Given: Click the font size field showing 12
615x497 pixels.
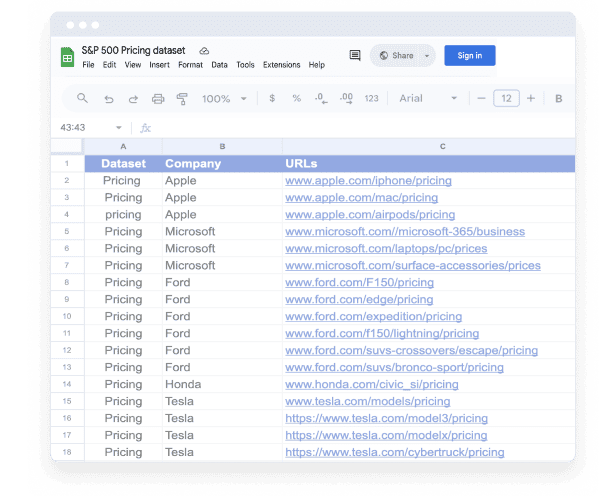Looking at the screenshot, I should (506, 98).
